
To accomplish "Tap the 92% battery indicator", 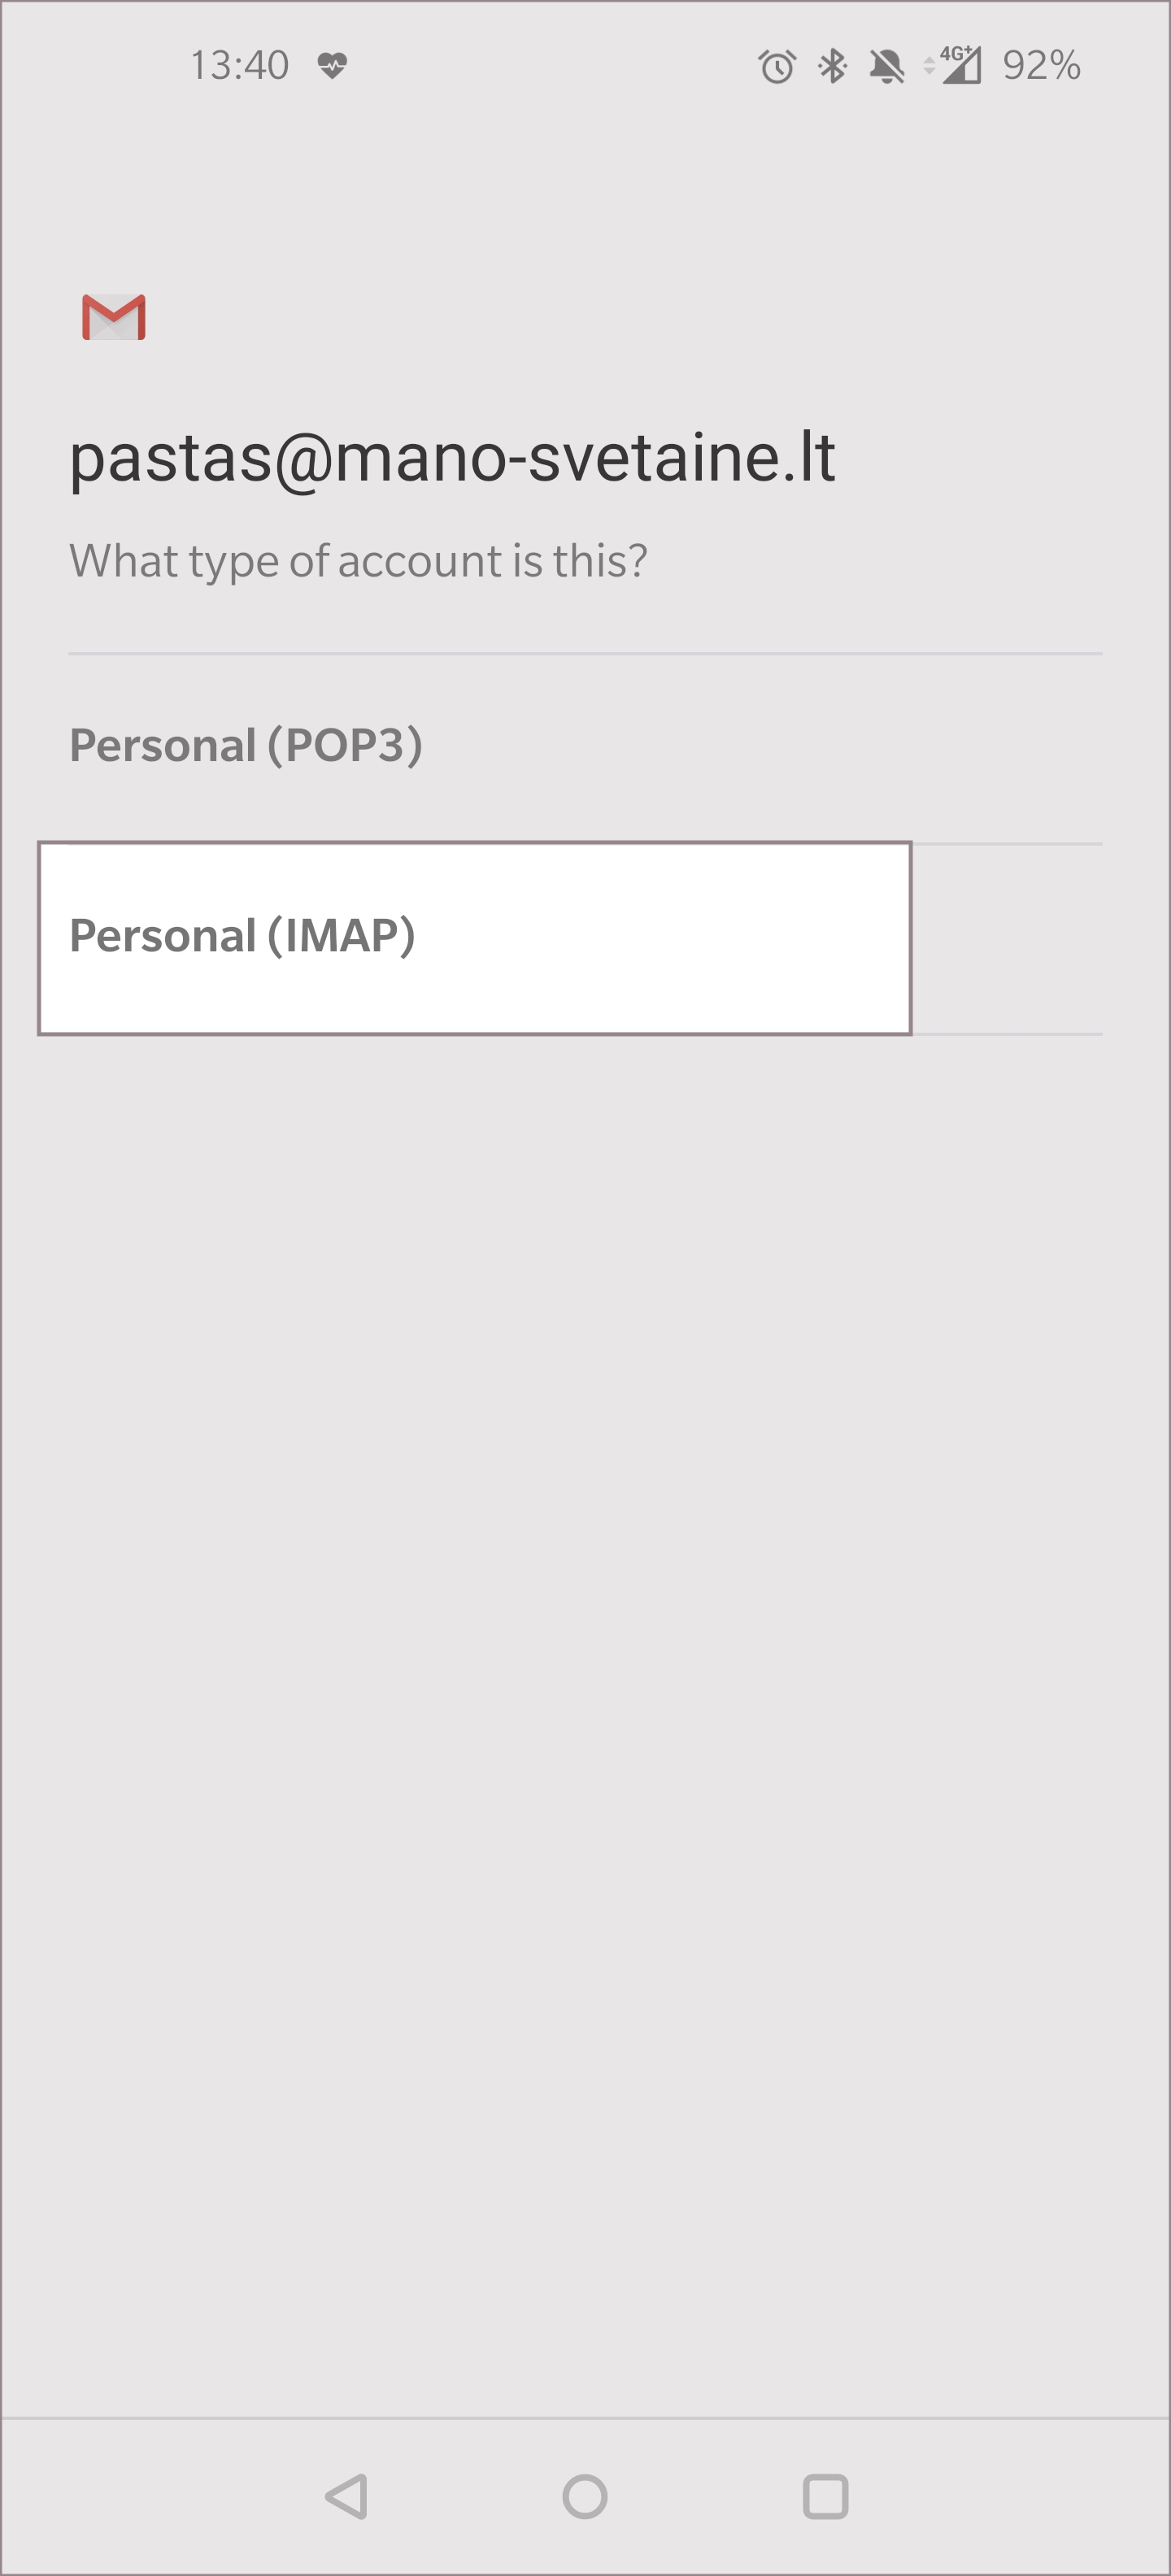I will [1041, 66].
